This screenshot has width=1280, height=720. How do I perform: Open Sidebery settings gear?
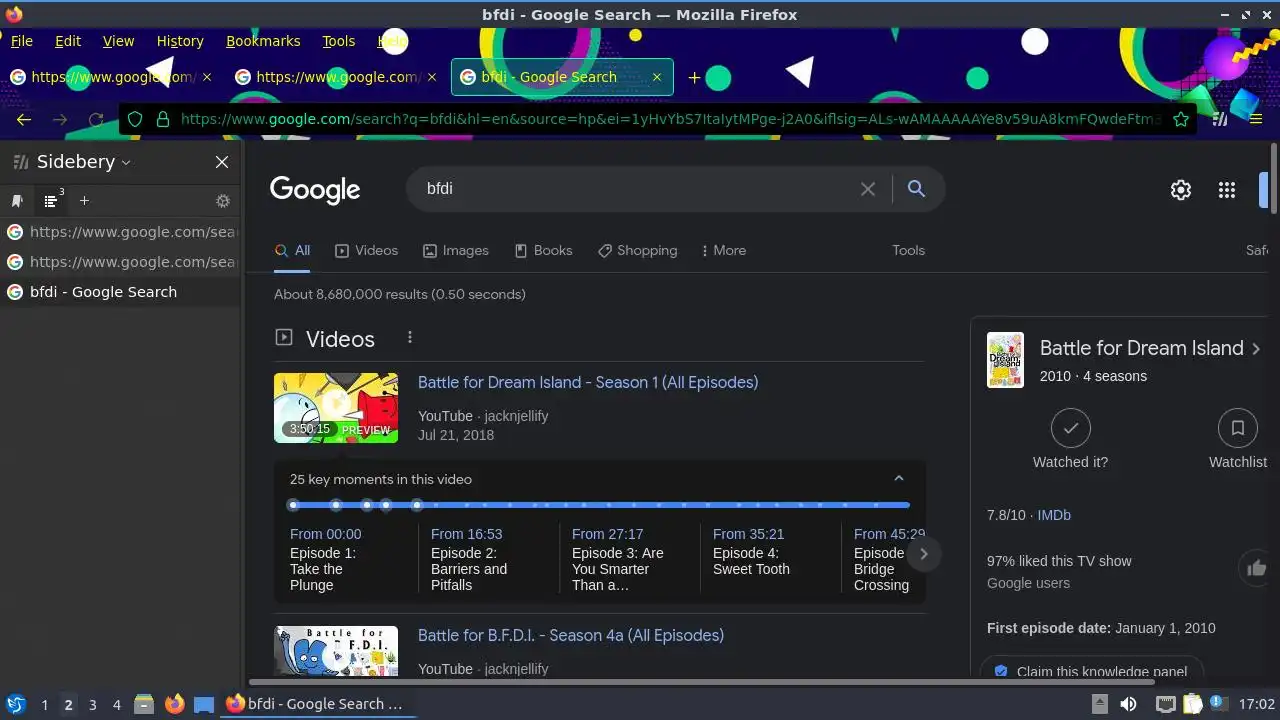tap(223, 201)
